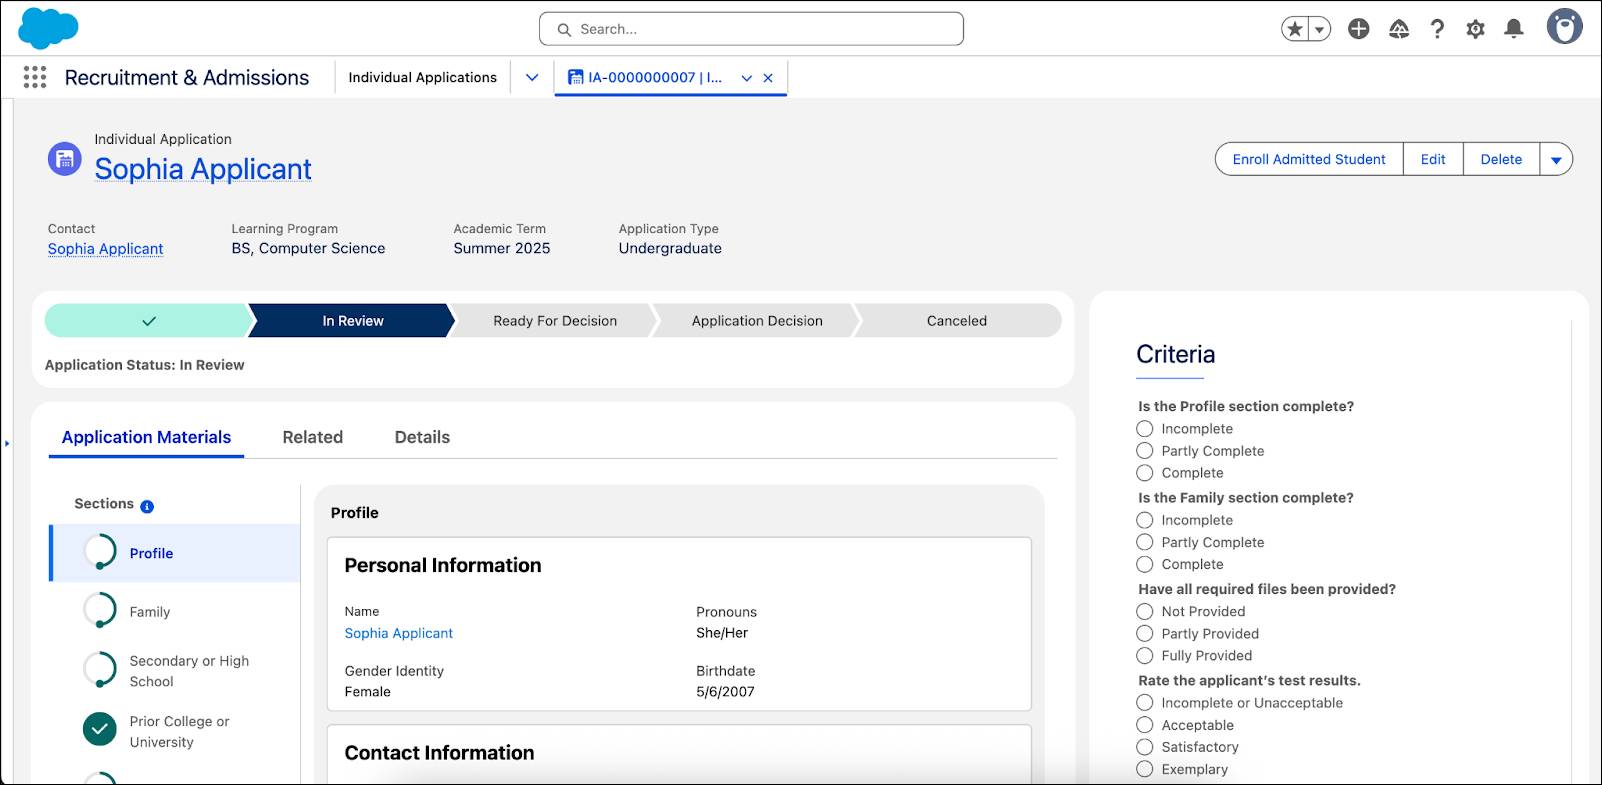Rate test results as Satisfactory

click(1145, 747)
